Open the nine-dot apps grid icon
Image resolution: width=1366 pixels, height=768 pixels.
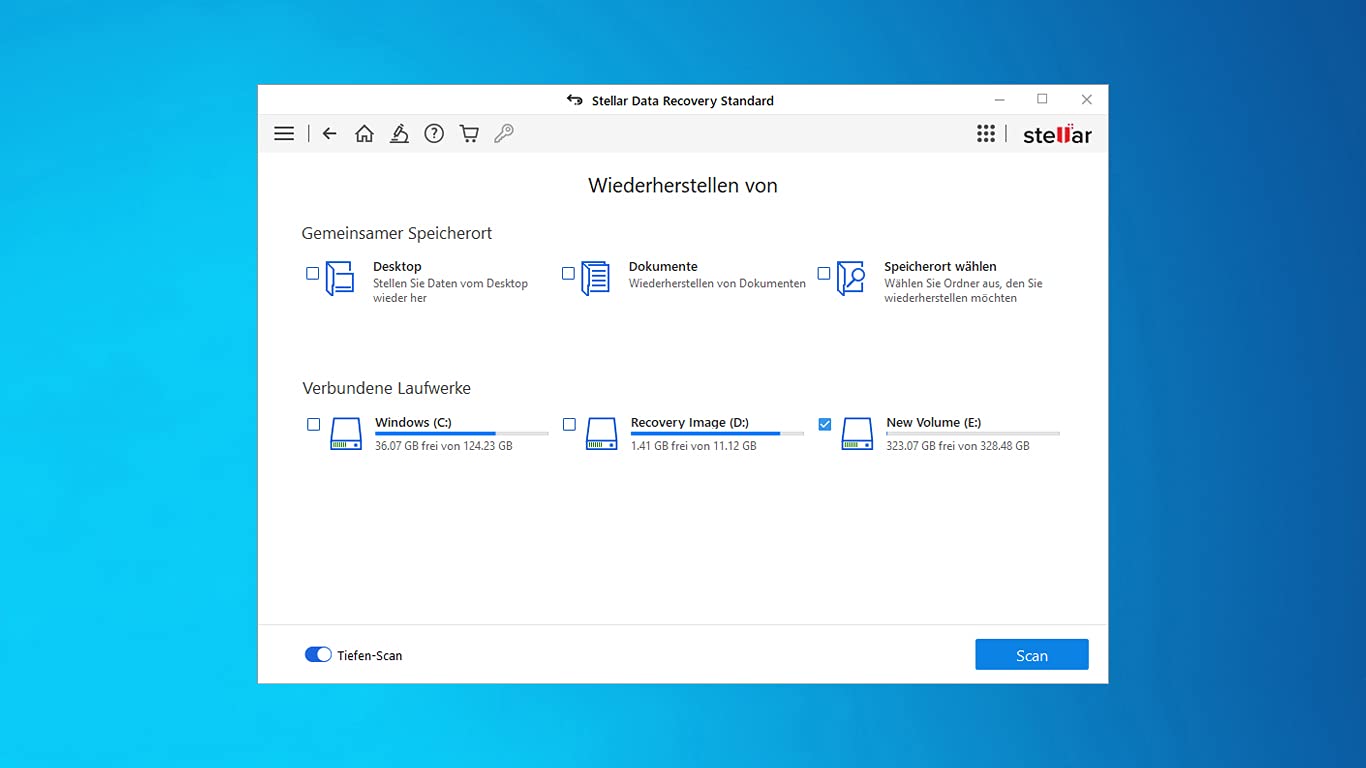click(x=986, y=133)
